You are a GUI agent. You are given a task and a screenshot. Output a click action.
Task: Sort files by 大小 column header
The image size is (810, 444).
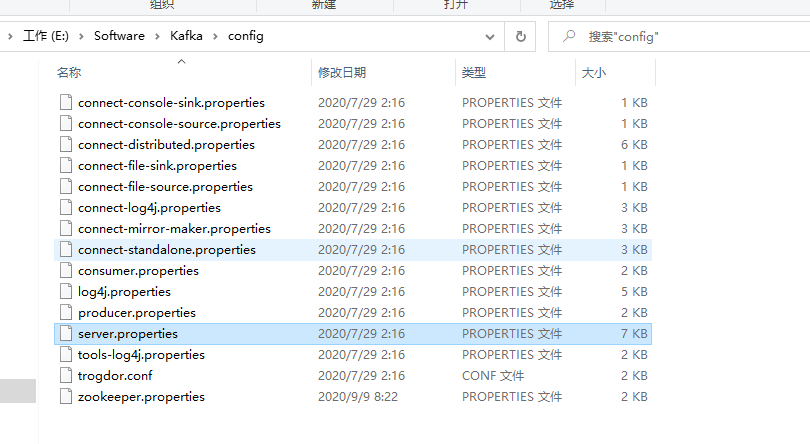tap(594, 72)
